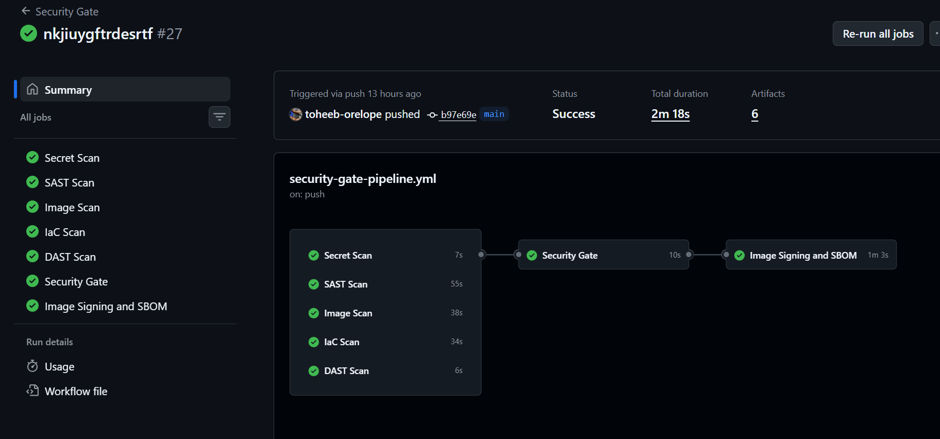Click the home icon next to Summary
Image resolution: width=940 pixels, height=439 pixels.
click(32, 90)
